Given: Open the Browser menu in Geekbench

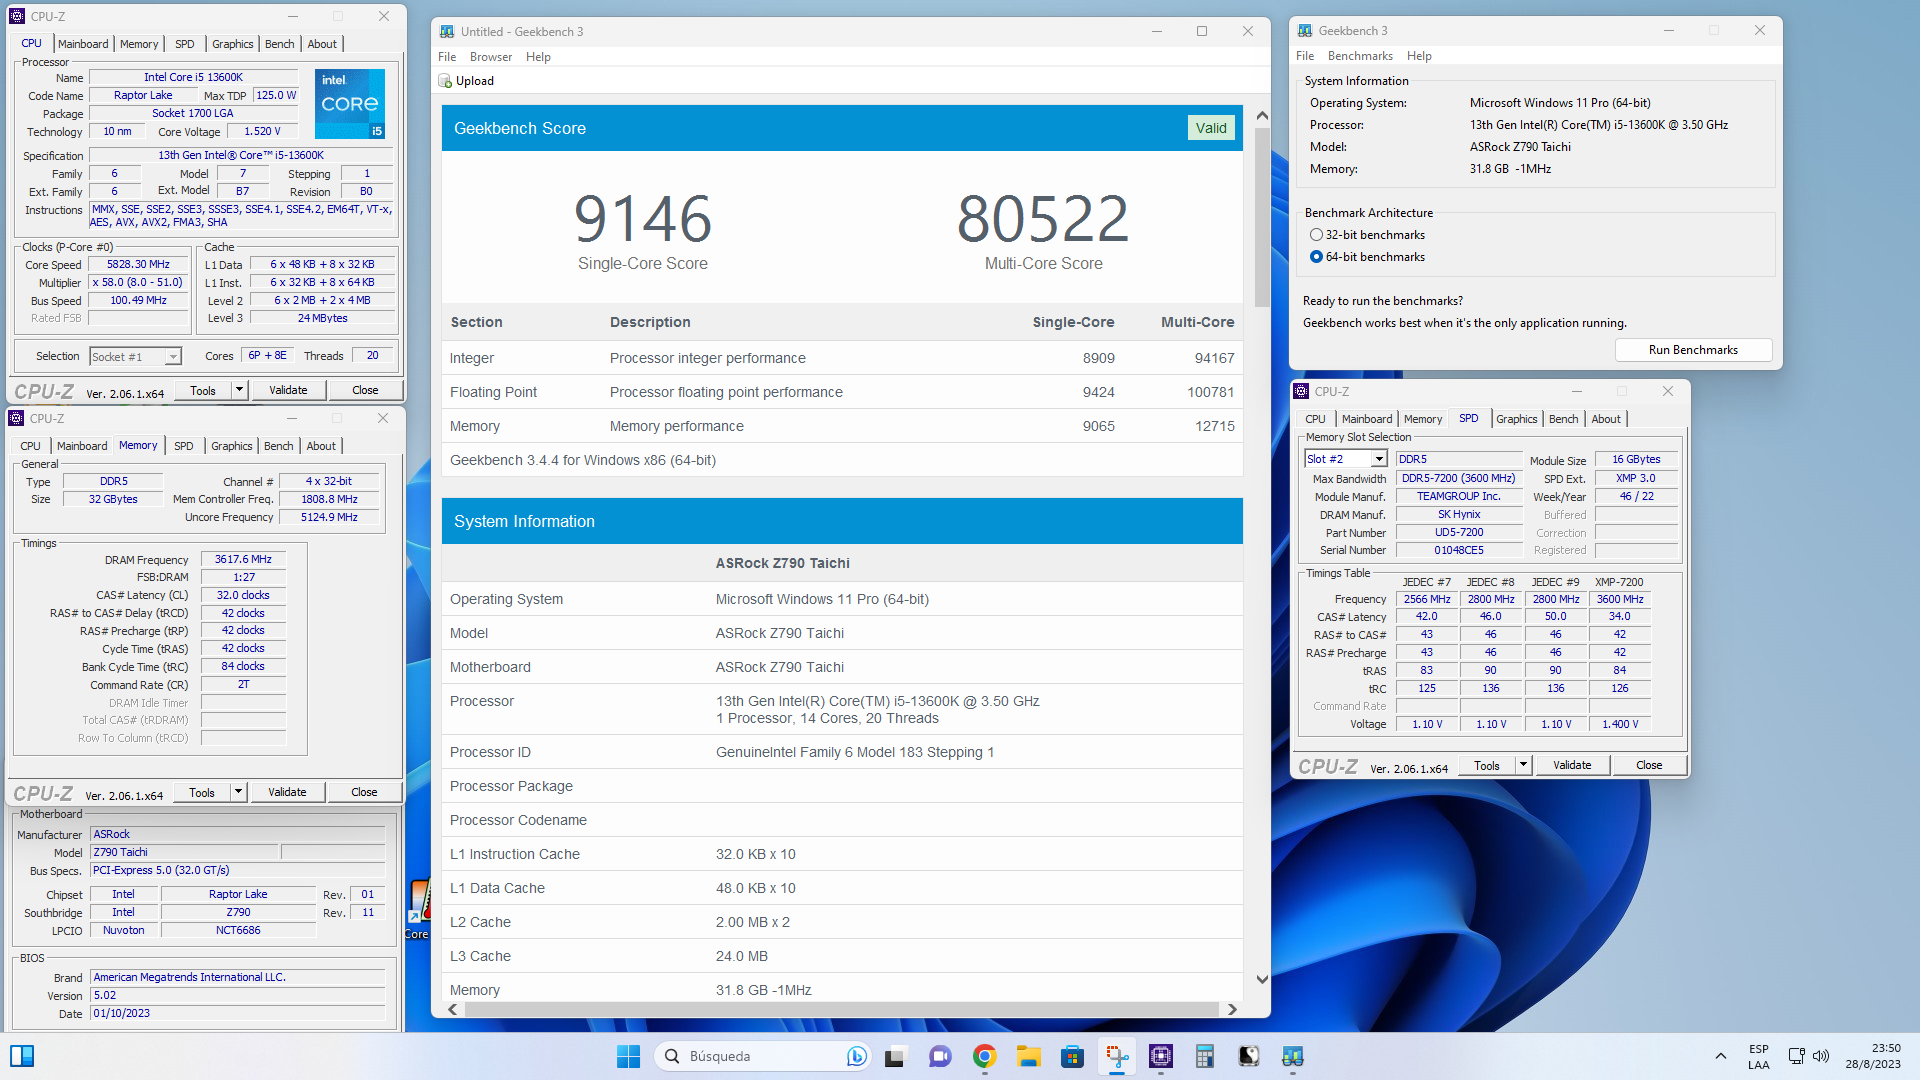Looking at the screenshot, I should [x=490, y=57].
